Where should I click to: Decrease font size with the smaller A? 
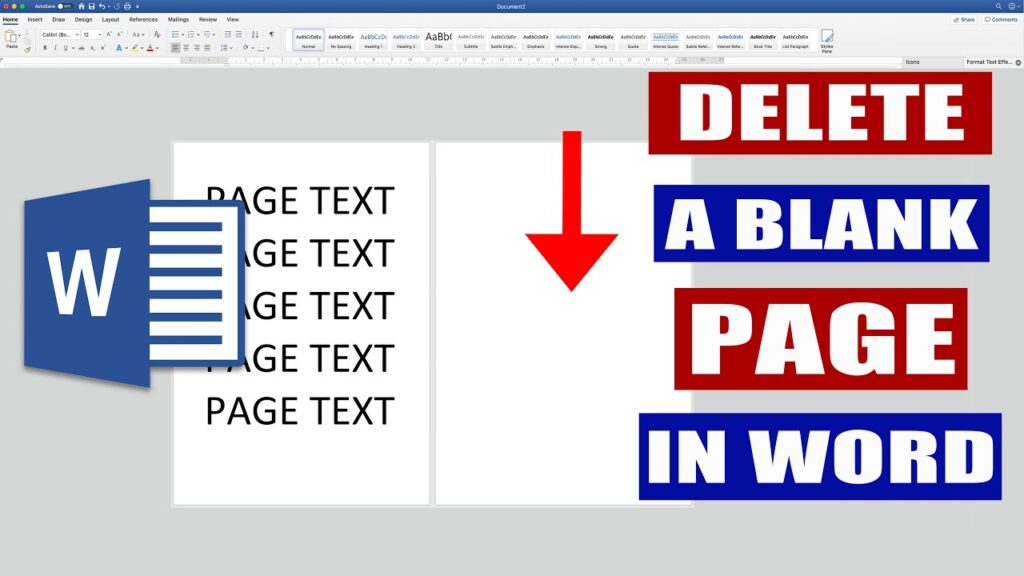click(x=120, y=34)
